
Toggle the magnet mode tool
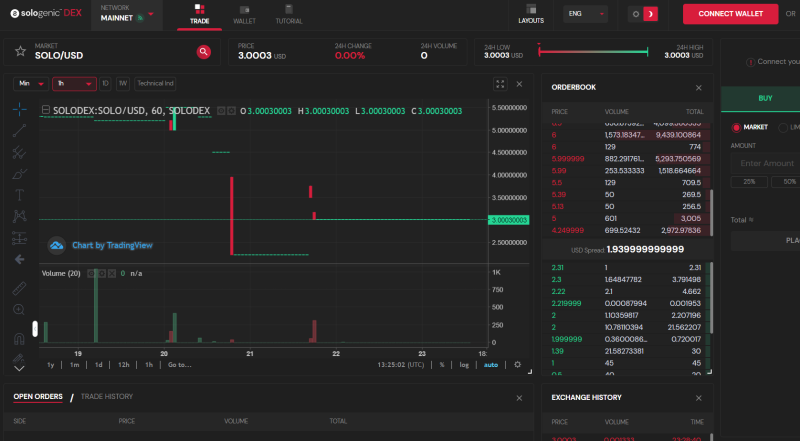(19, 339)
